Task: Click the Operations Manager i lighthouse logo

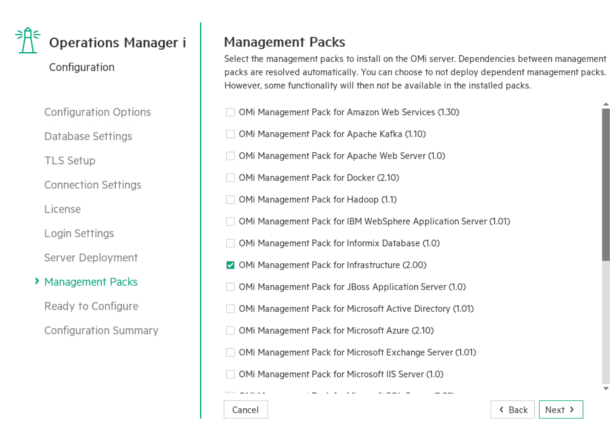Action: (28, 40)
